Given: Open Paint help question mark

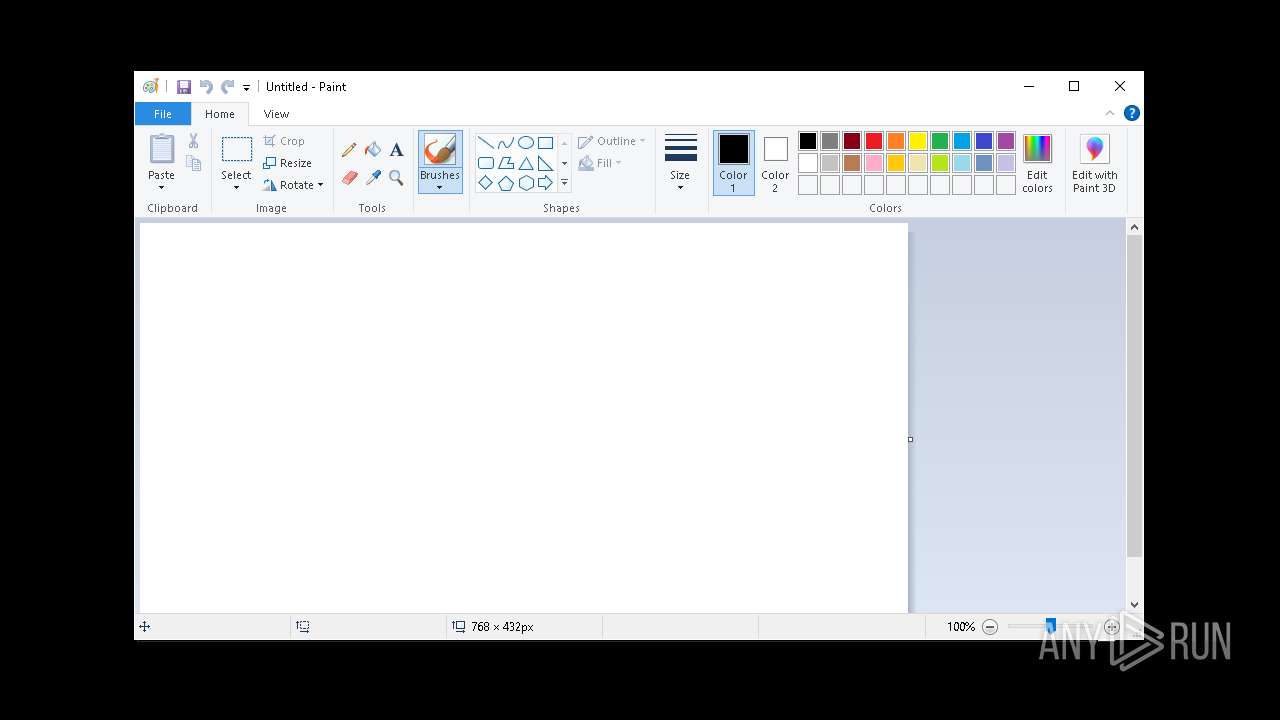Looking at the screenshot, I should [1131, 113].
